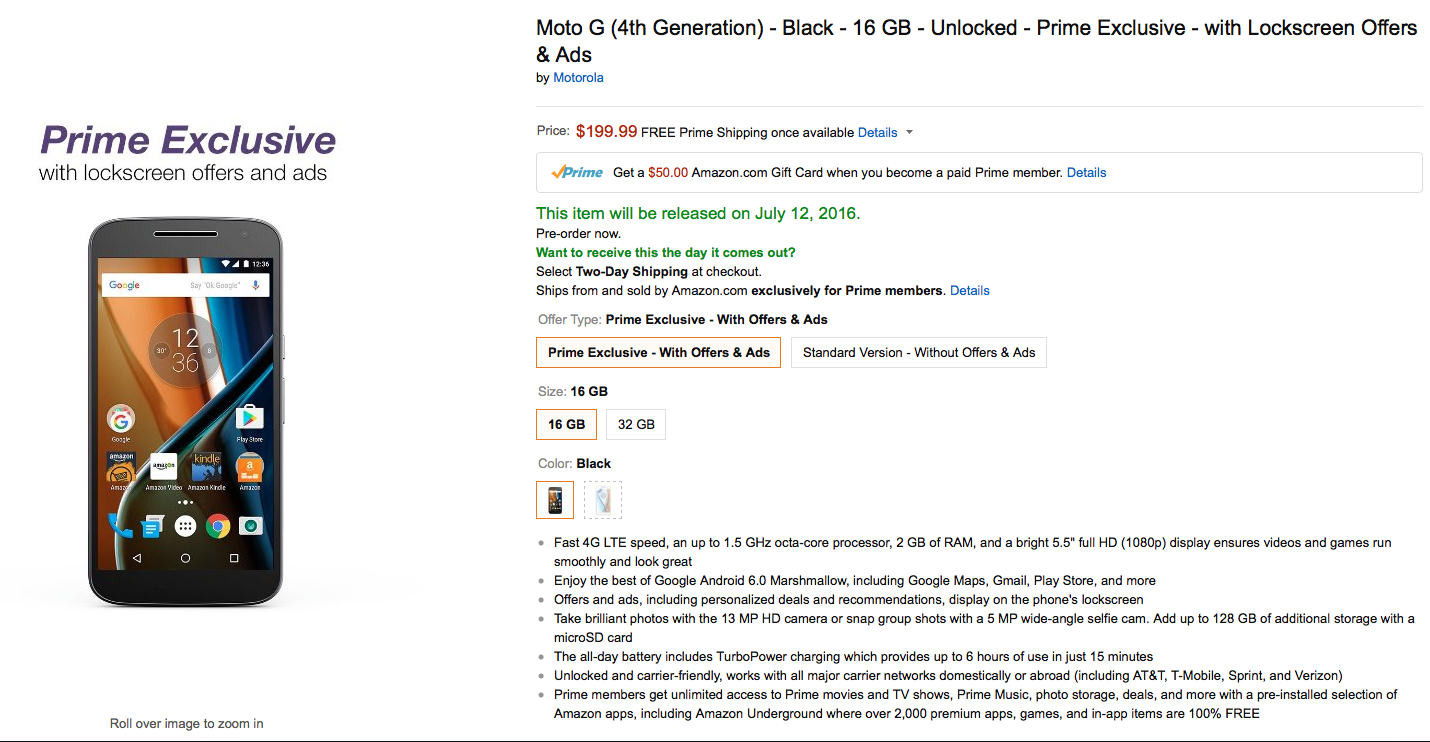This screenshot has width=1430, height=742.
Task: Choose Prime Exclusive - With Offers & Ads option
Action: click(659, 352)
